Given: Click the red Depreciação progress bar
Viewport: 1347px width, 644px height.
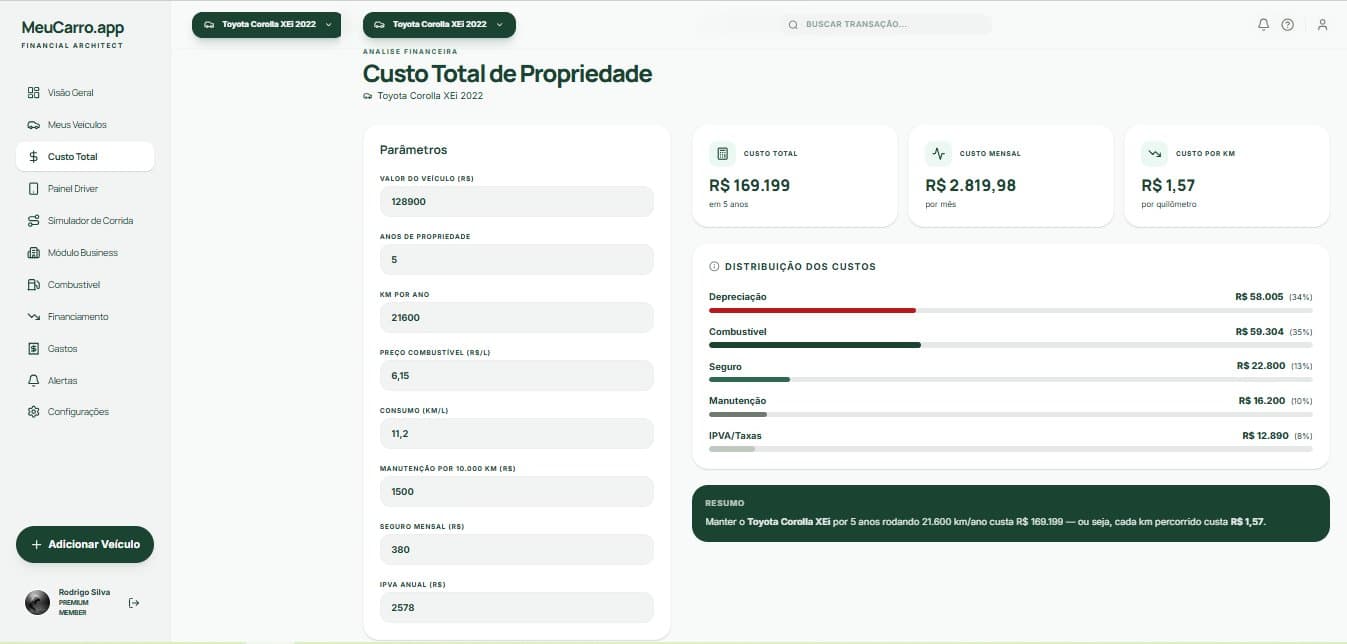Looking at the screenshot, I should 812,311.
